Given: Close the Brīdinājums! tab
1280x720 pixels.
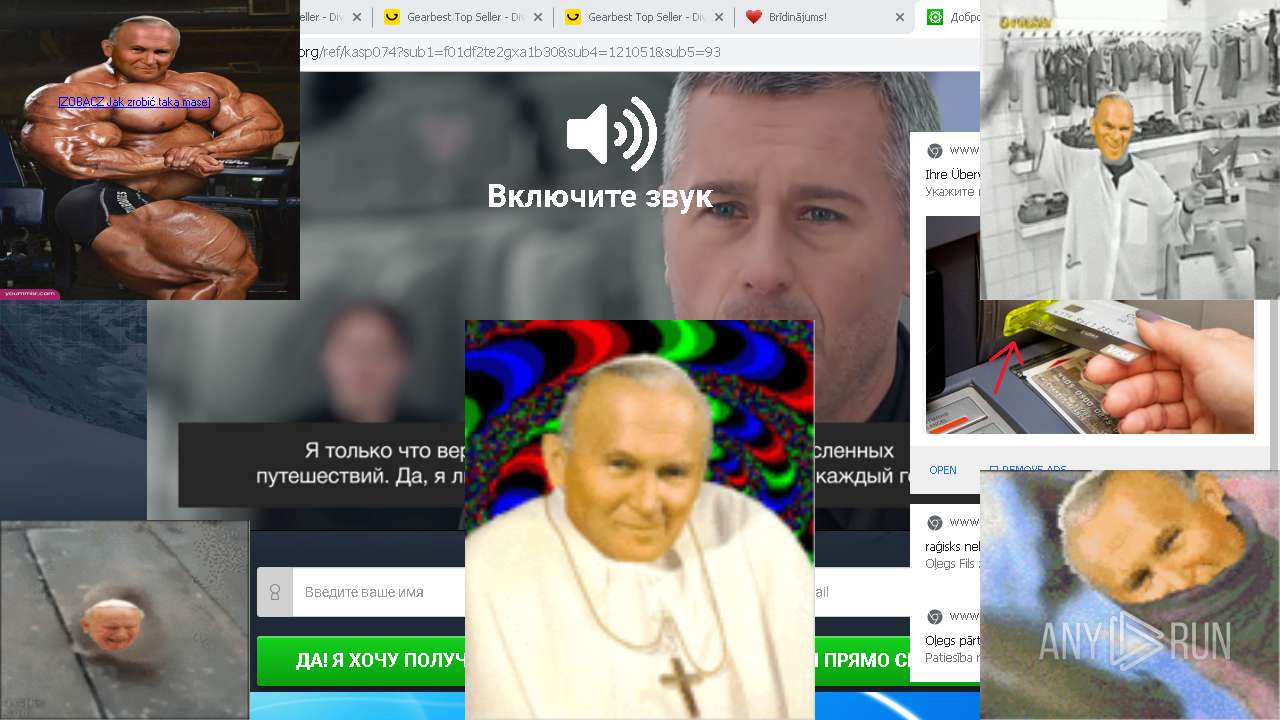Looking at the screenshot, I should click(x=899, y=17).
